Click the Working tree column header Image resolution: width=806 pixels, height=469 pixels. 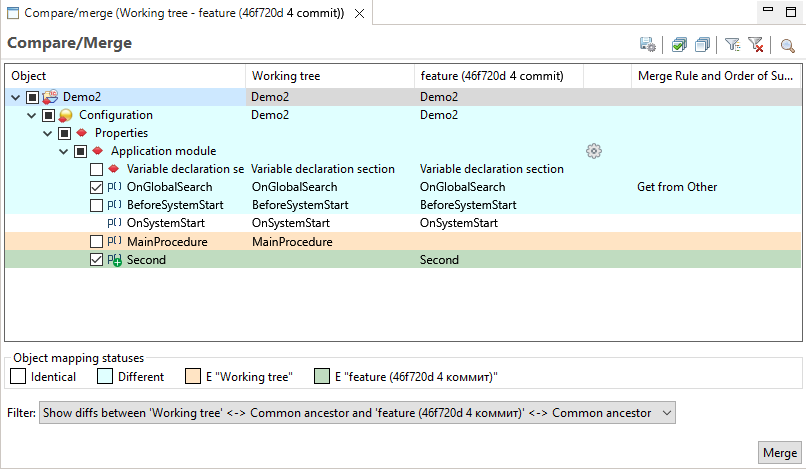(329, 76)
